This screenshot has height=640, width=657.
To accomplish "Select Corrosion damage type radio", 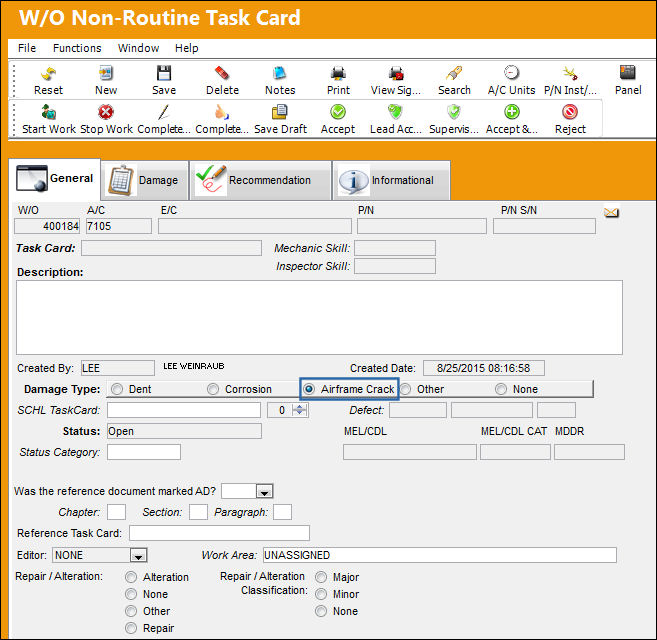I will [213, 389].
